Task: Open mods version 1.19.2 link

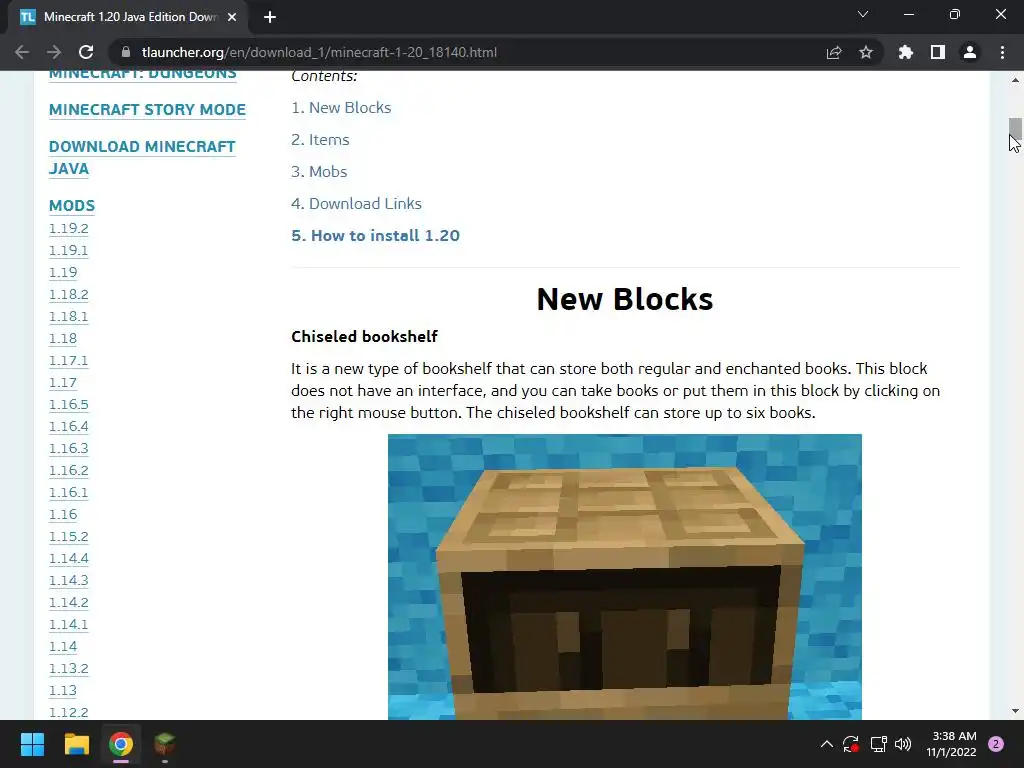Action: (x=69, y=229)
